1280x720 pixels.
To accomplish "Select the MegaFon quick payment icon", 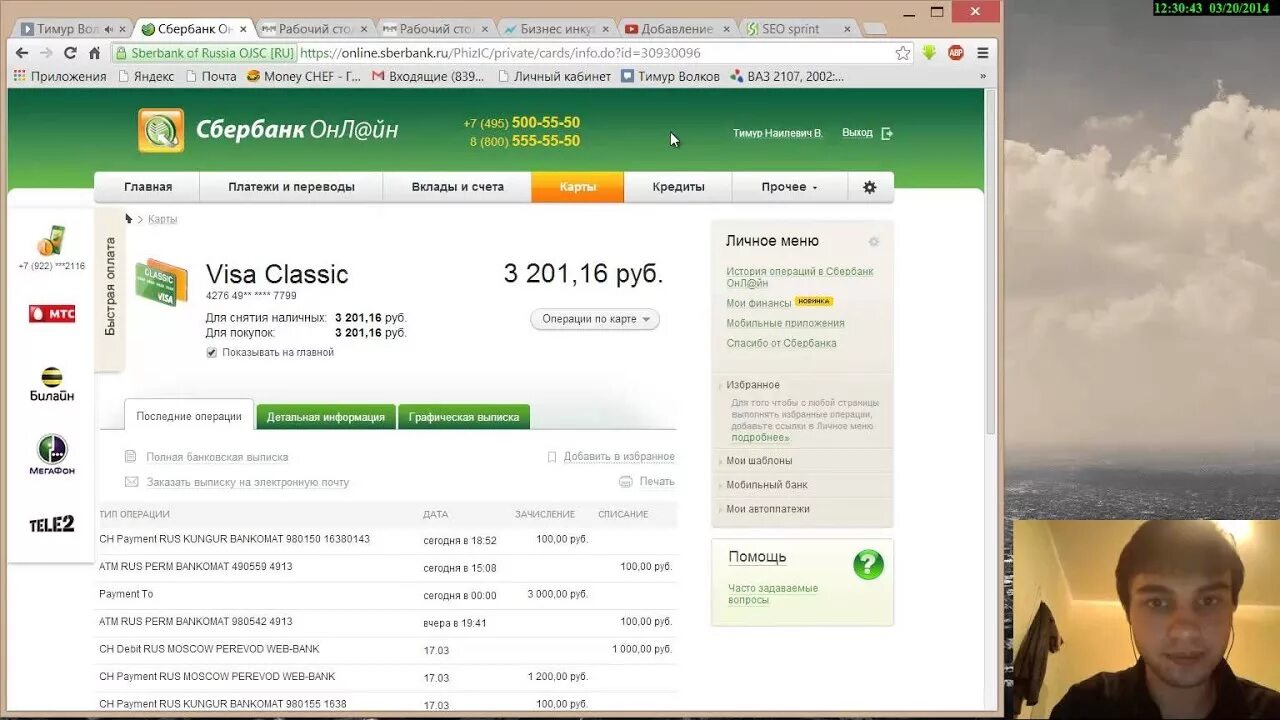I will [52, 455].
